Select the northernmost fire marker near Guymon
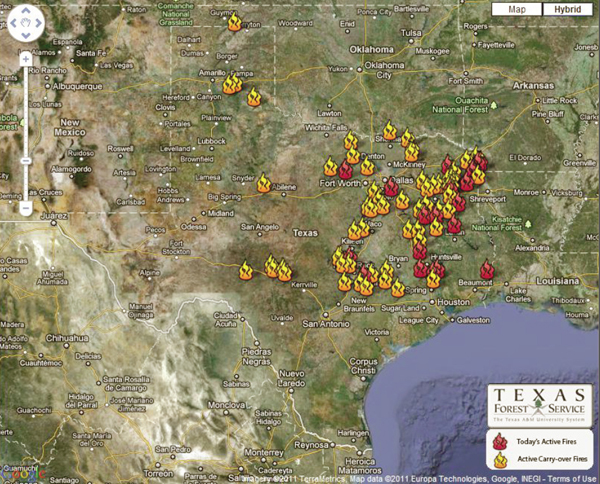Viewport: 600px width, 484px height. (x=234, y=22)
